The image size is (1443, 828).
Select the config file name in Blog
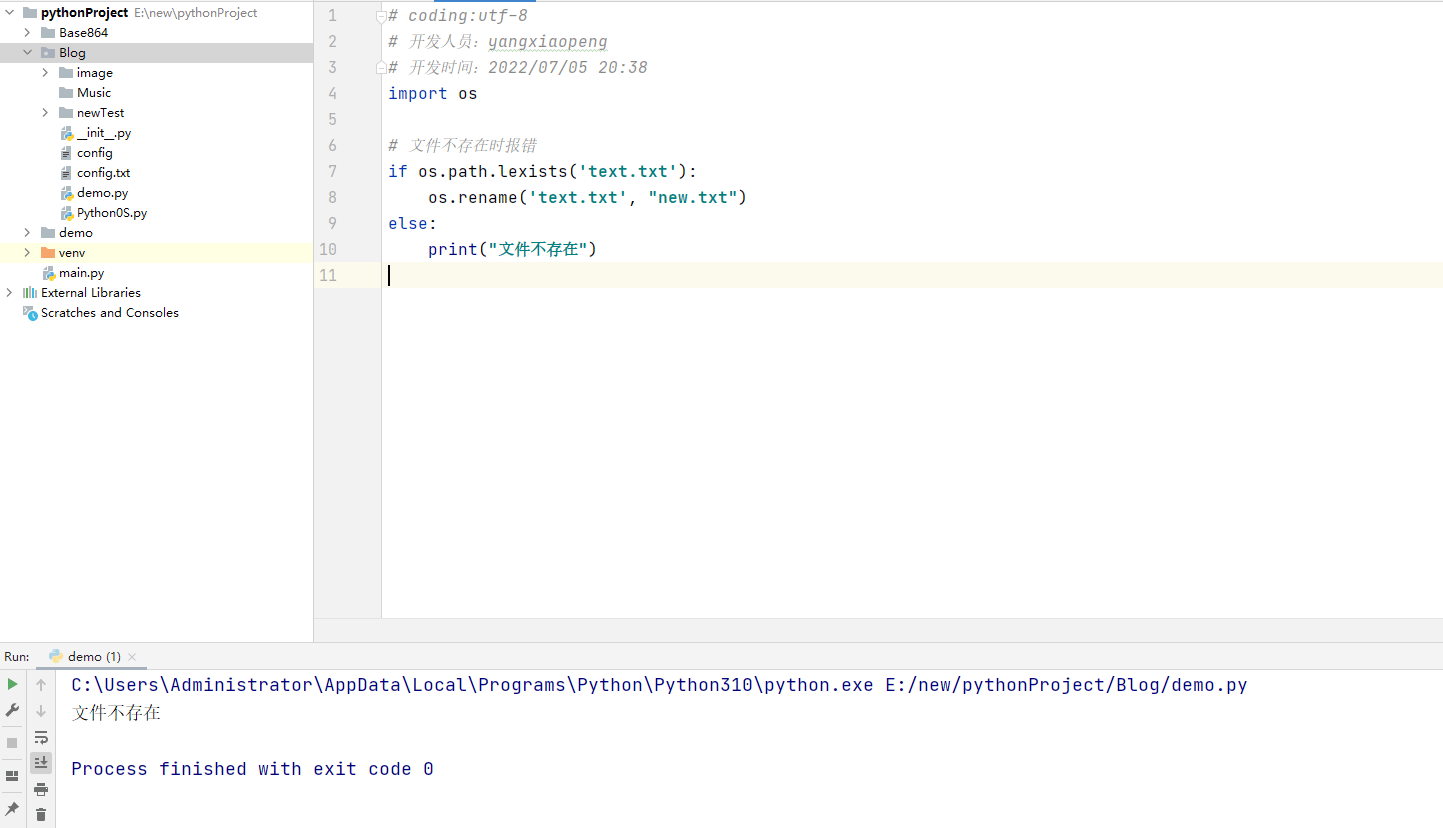point(95,153)
